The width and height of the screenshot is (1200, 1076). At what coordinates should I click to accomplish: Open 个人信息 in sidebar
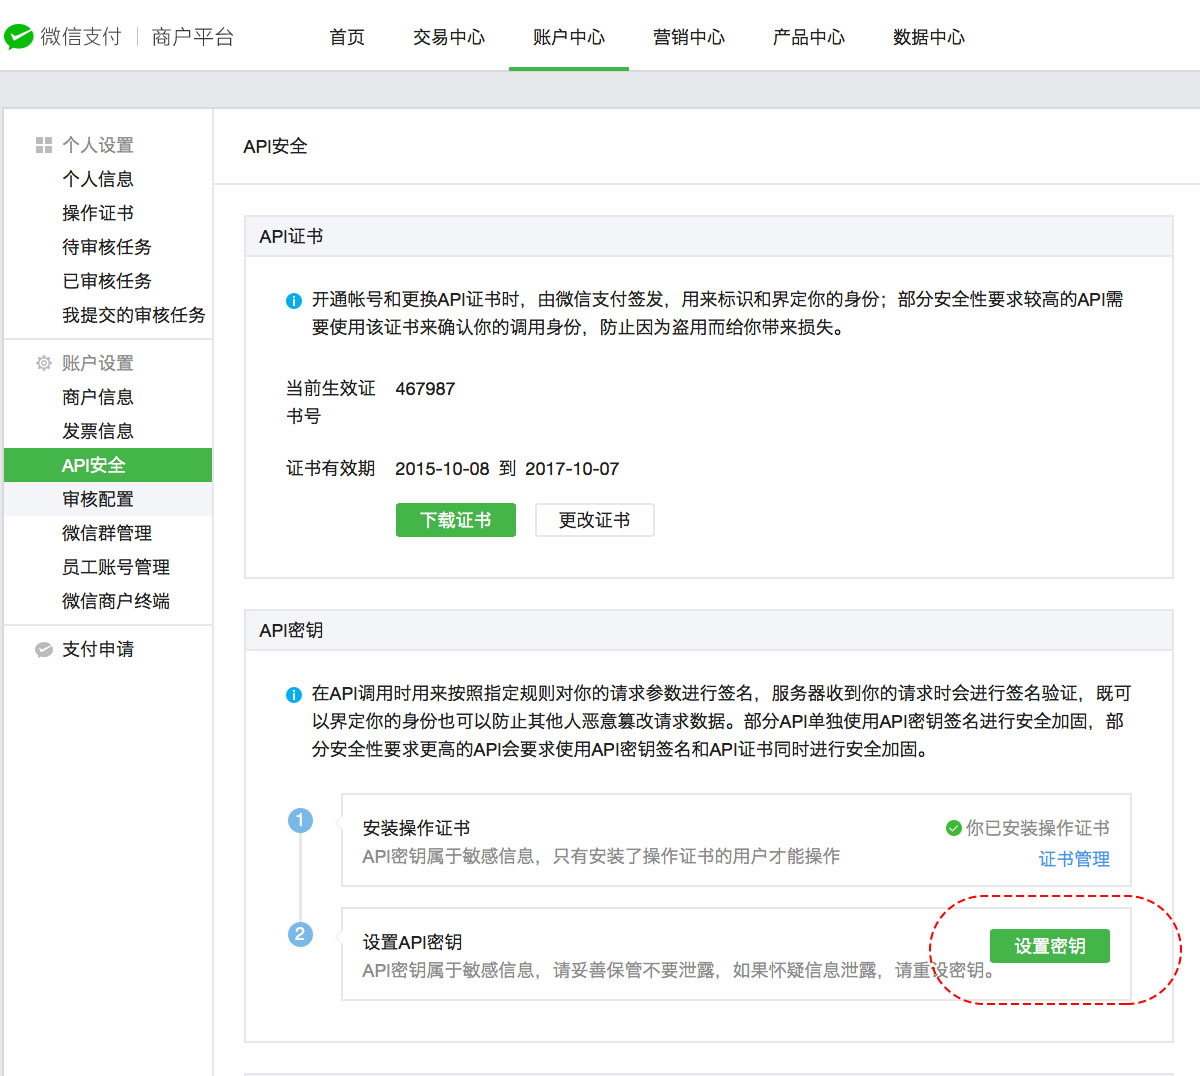(98, 179)
